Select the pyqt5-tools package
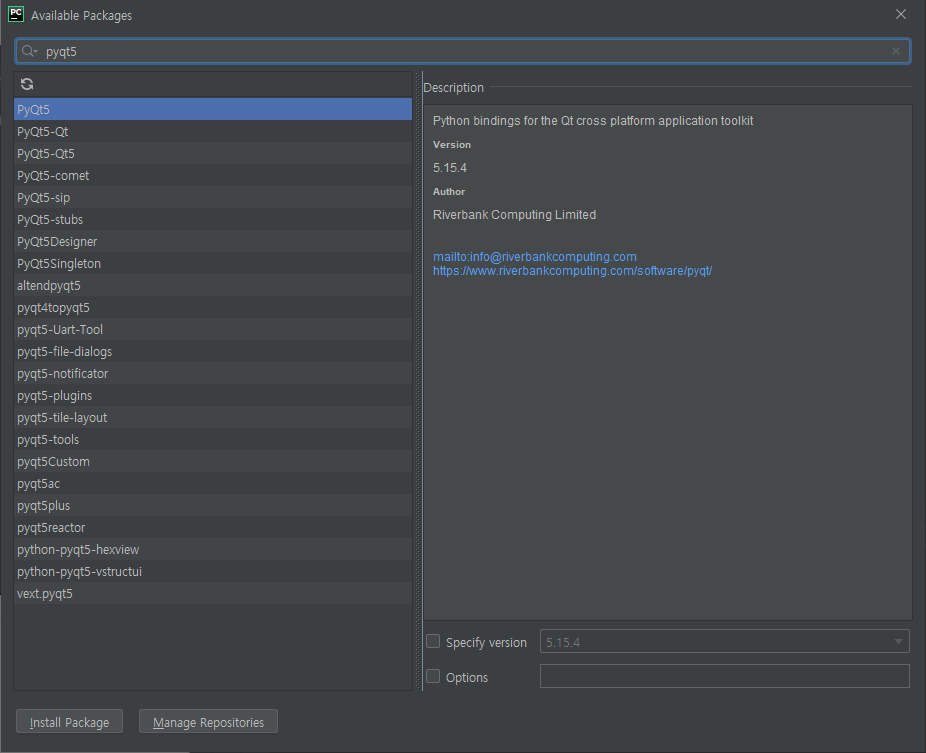The height and width of the screenshot is (753, 926). 213,439
